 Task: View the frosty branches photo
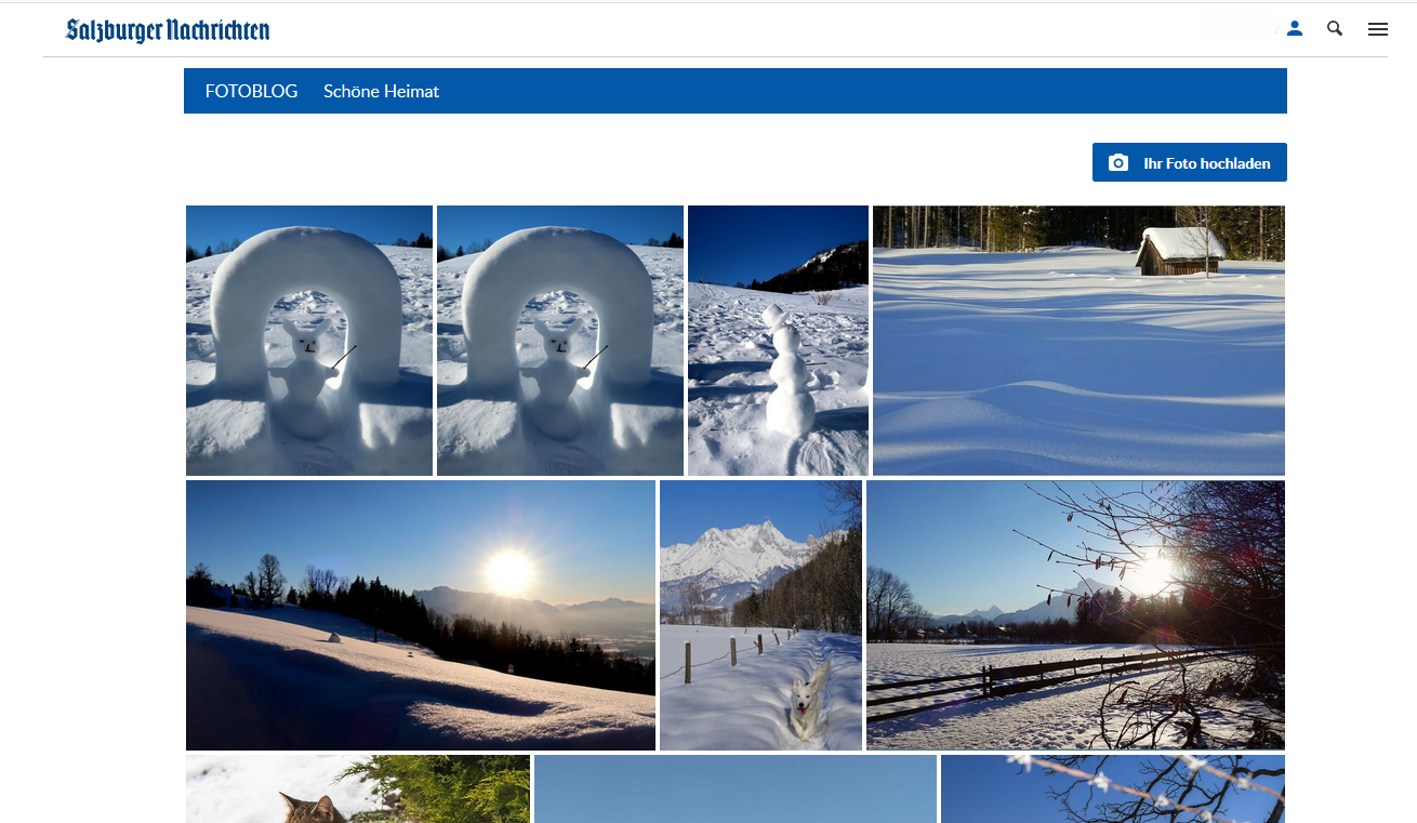(x=1112, y=790)
